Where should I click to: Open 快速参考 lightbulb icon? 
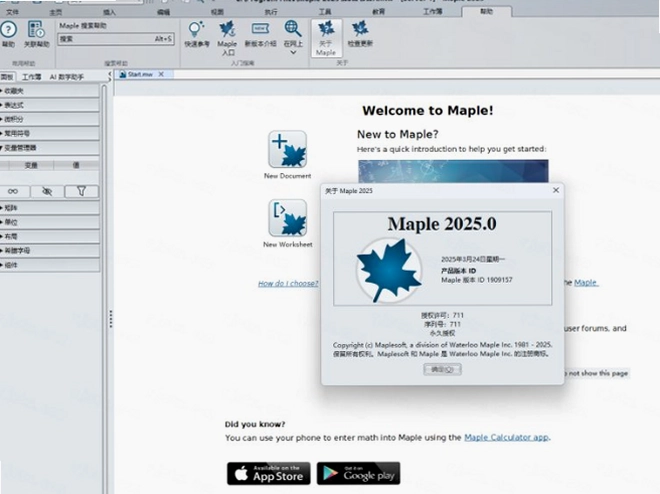point(197,30)
